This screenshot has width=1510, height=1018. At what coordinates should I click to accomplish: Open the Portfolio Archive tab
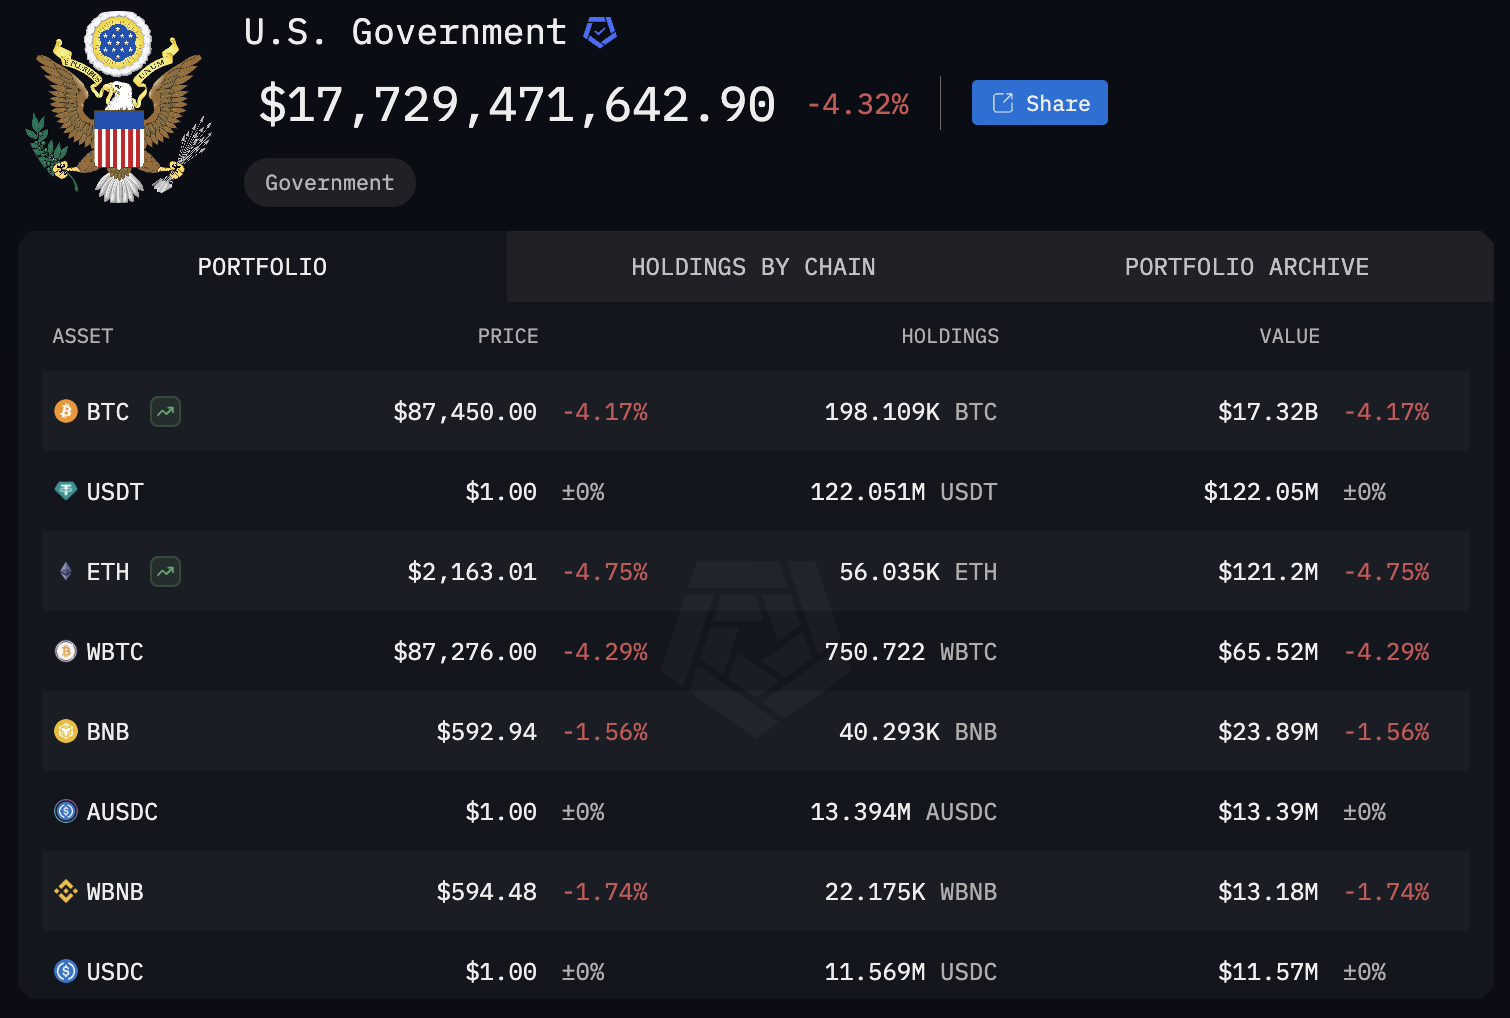(1246, 267)
